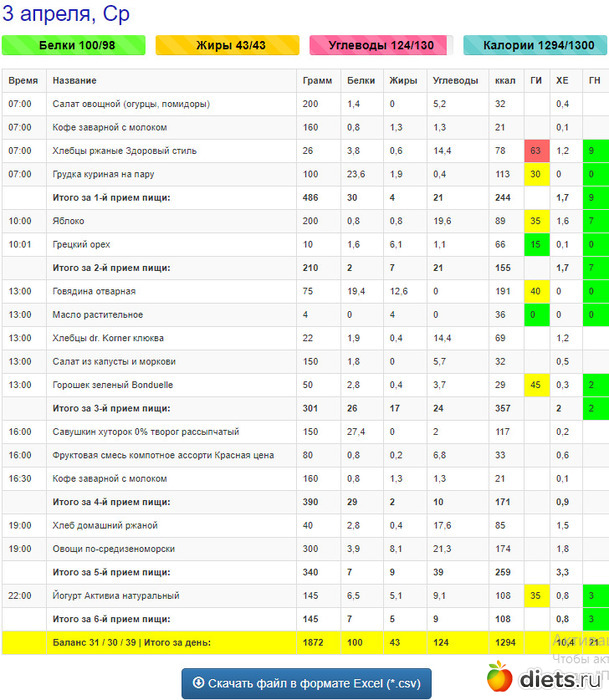Screen dimensions: 609x700
Task: Select Йогурт Активиа натуральный entry
Action: 116,596
